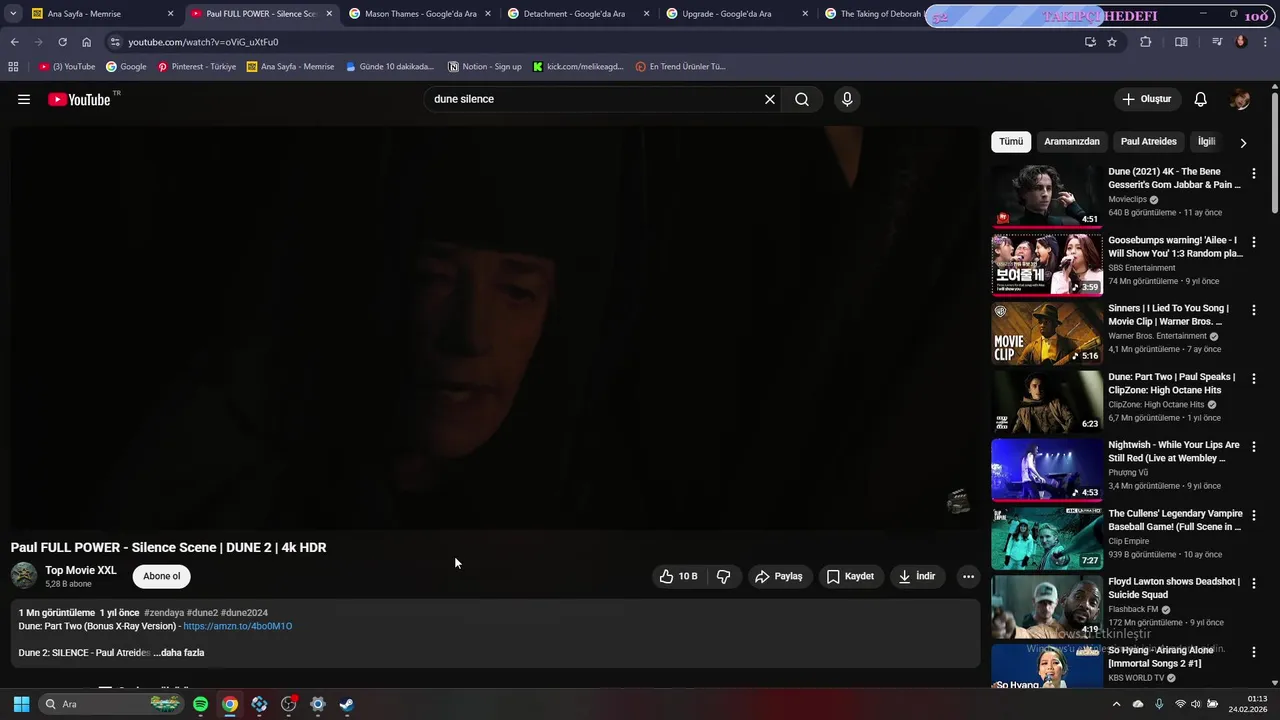Show hidden system tray icons chevron
The width and height of the screenshot is (1280, 720).
click(1117, 704)
